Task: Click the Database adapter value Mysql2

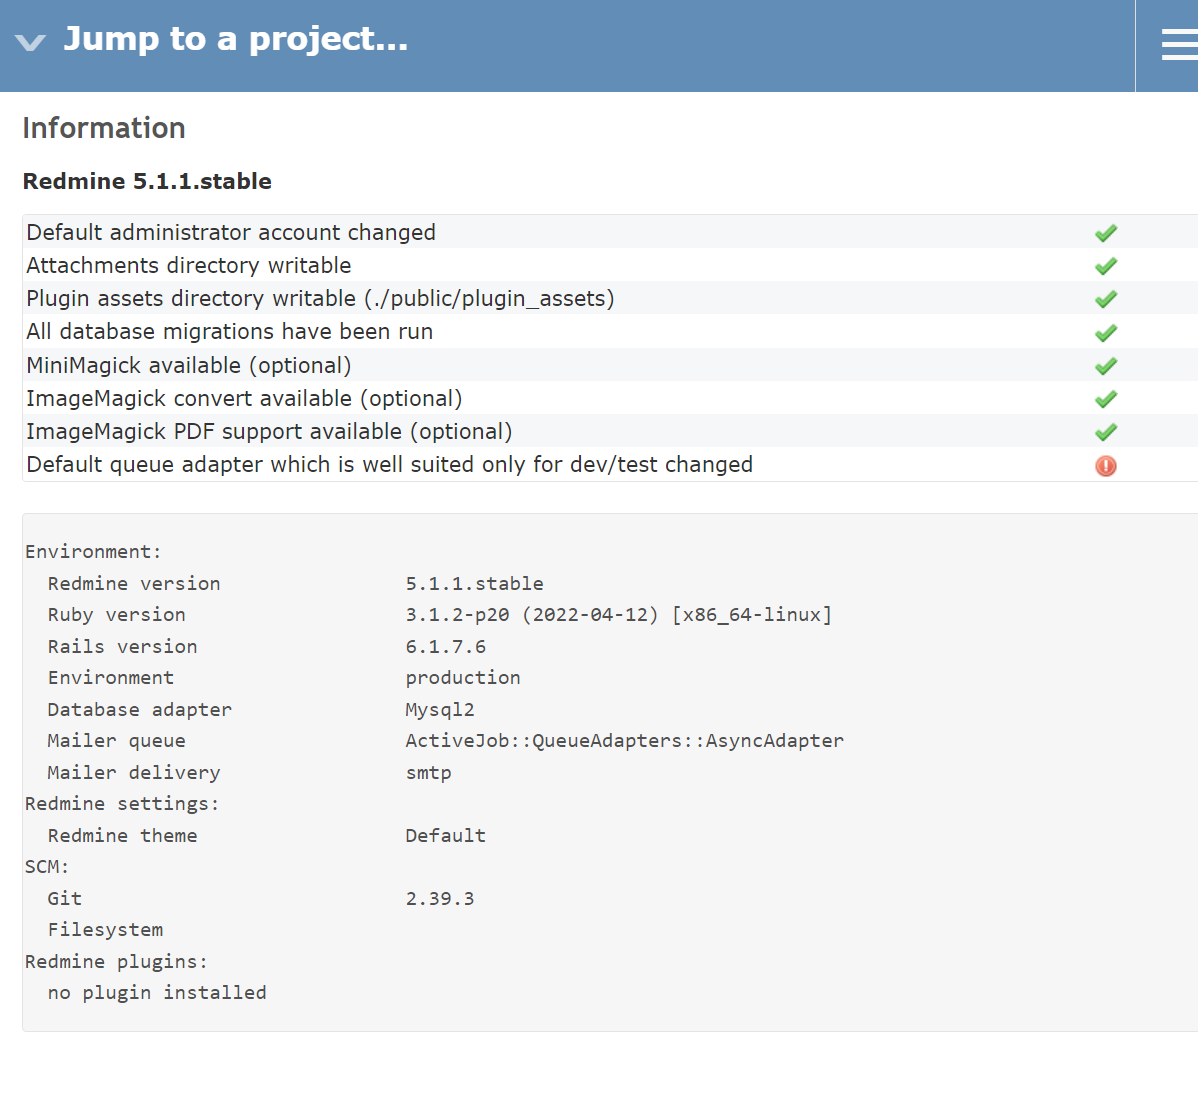Action: point(440,710)
